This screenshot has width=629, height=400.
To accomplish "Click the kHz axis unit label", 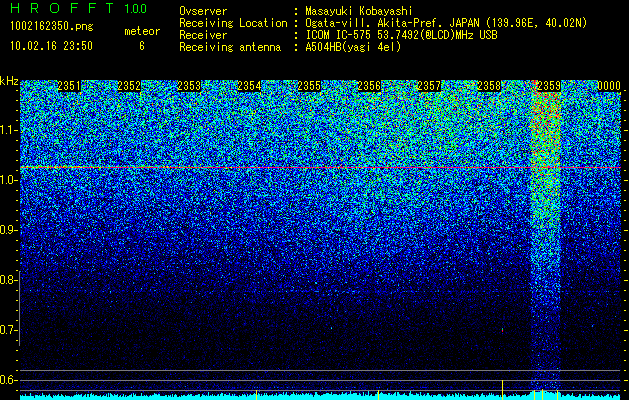I will pyautogui.click(x=9, y=81).
